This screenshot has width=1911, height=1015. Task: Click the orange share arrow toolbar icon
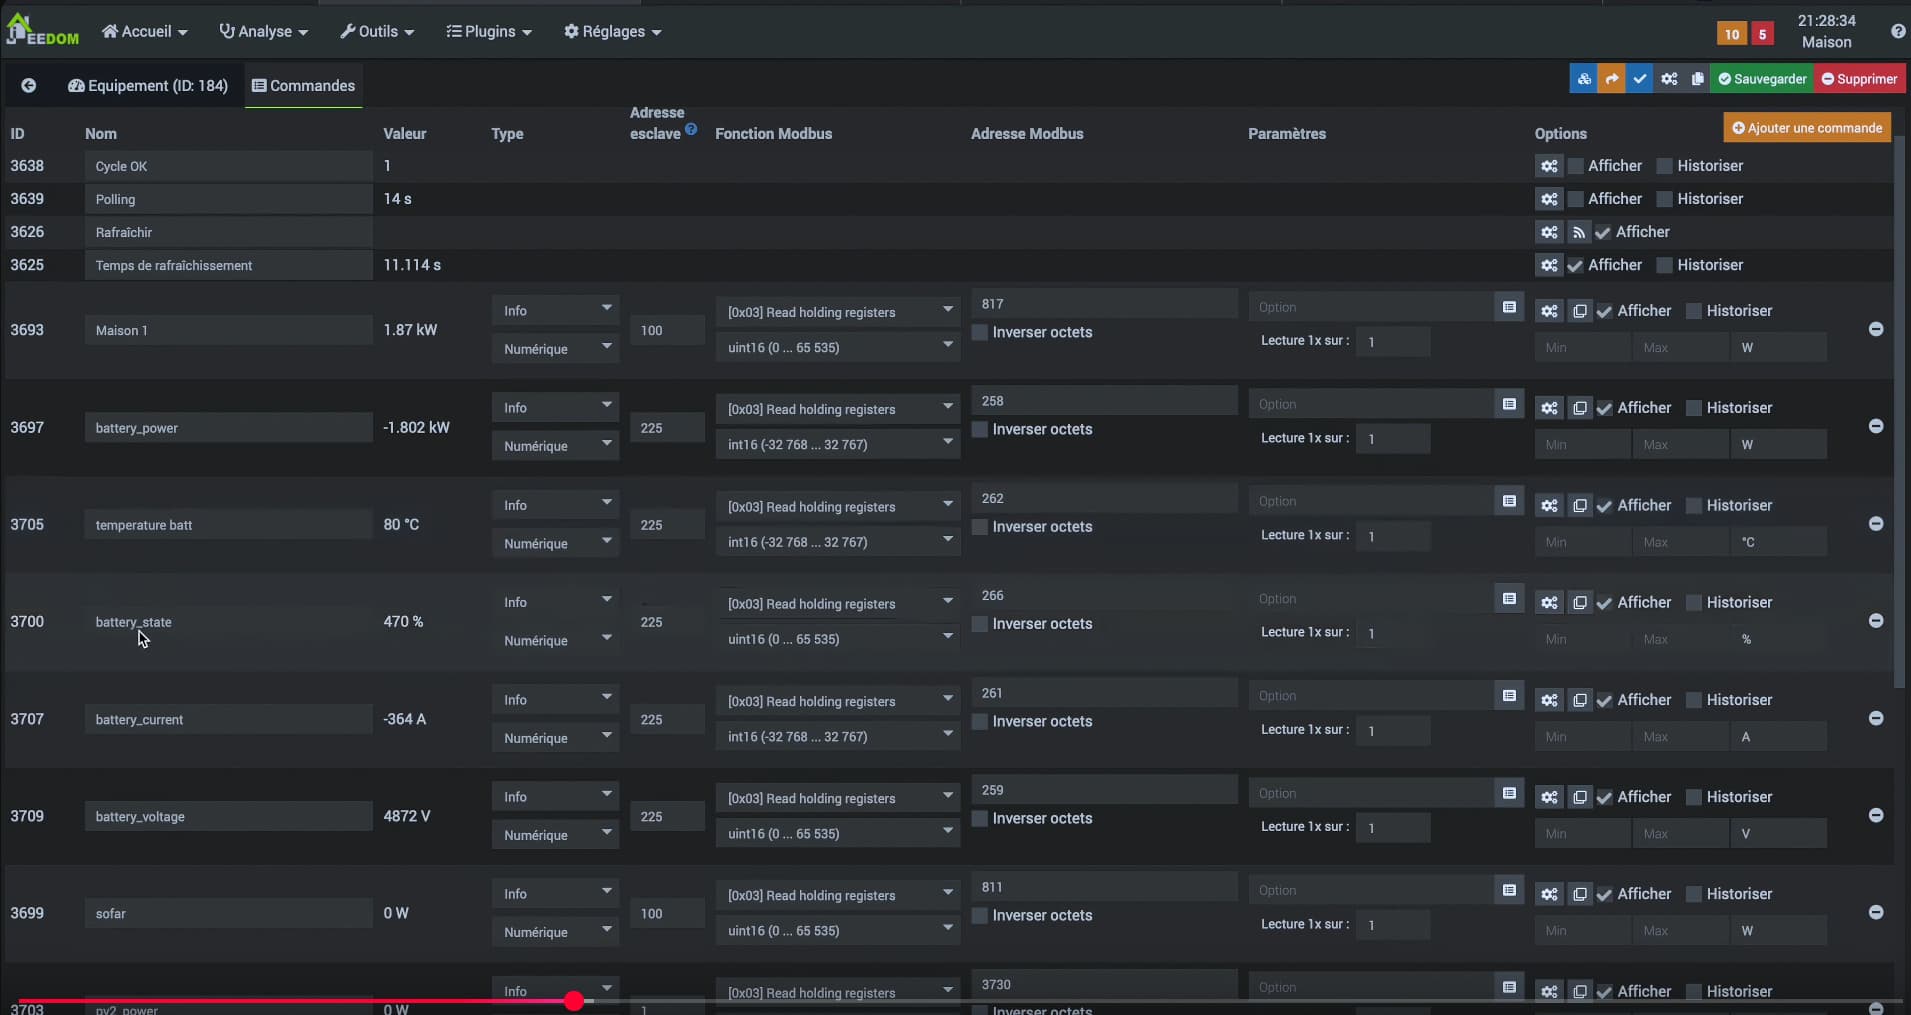(1611, 79)
